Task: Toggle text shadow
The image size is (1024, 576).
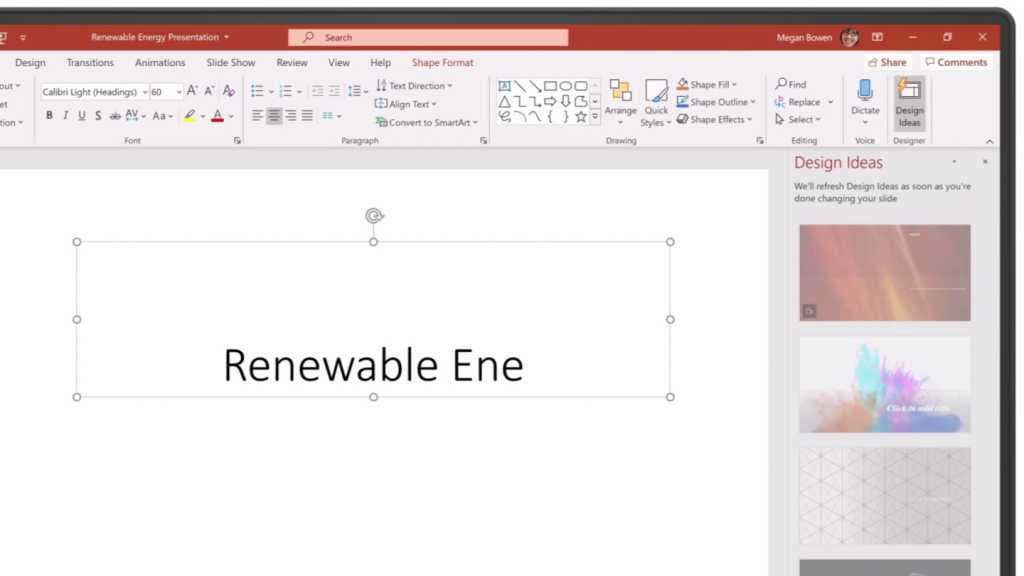Action: click(x=98, y=116)
